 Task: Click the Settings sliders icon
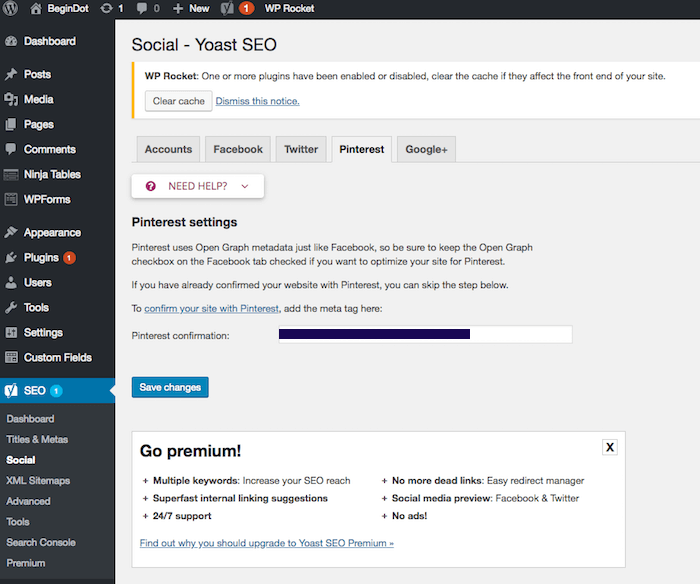tap(11, 333)
